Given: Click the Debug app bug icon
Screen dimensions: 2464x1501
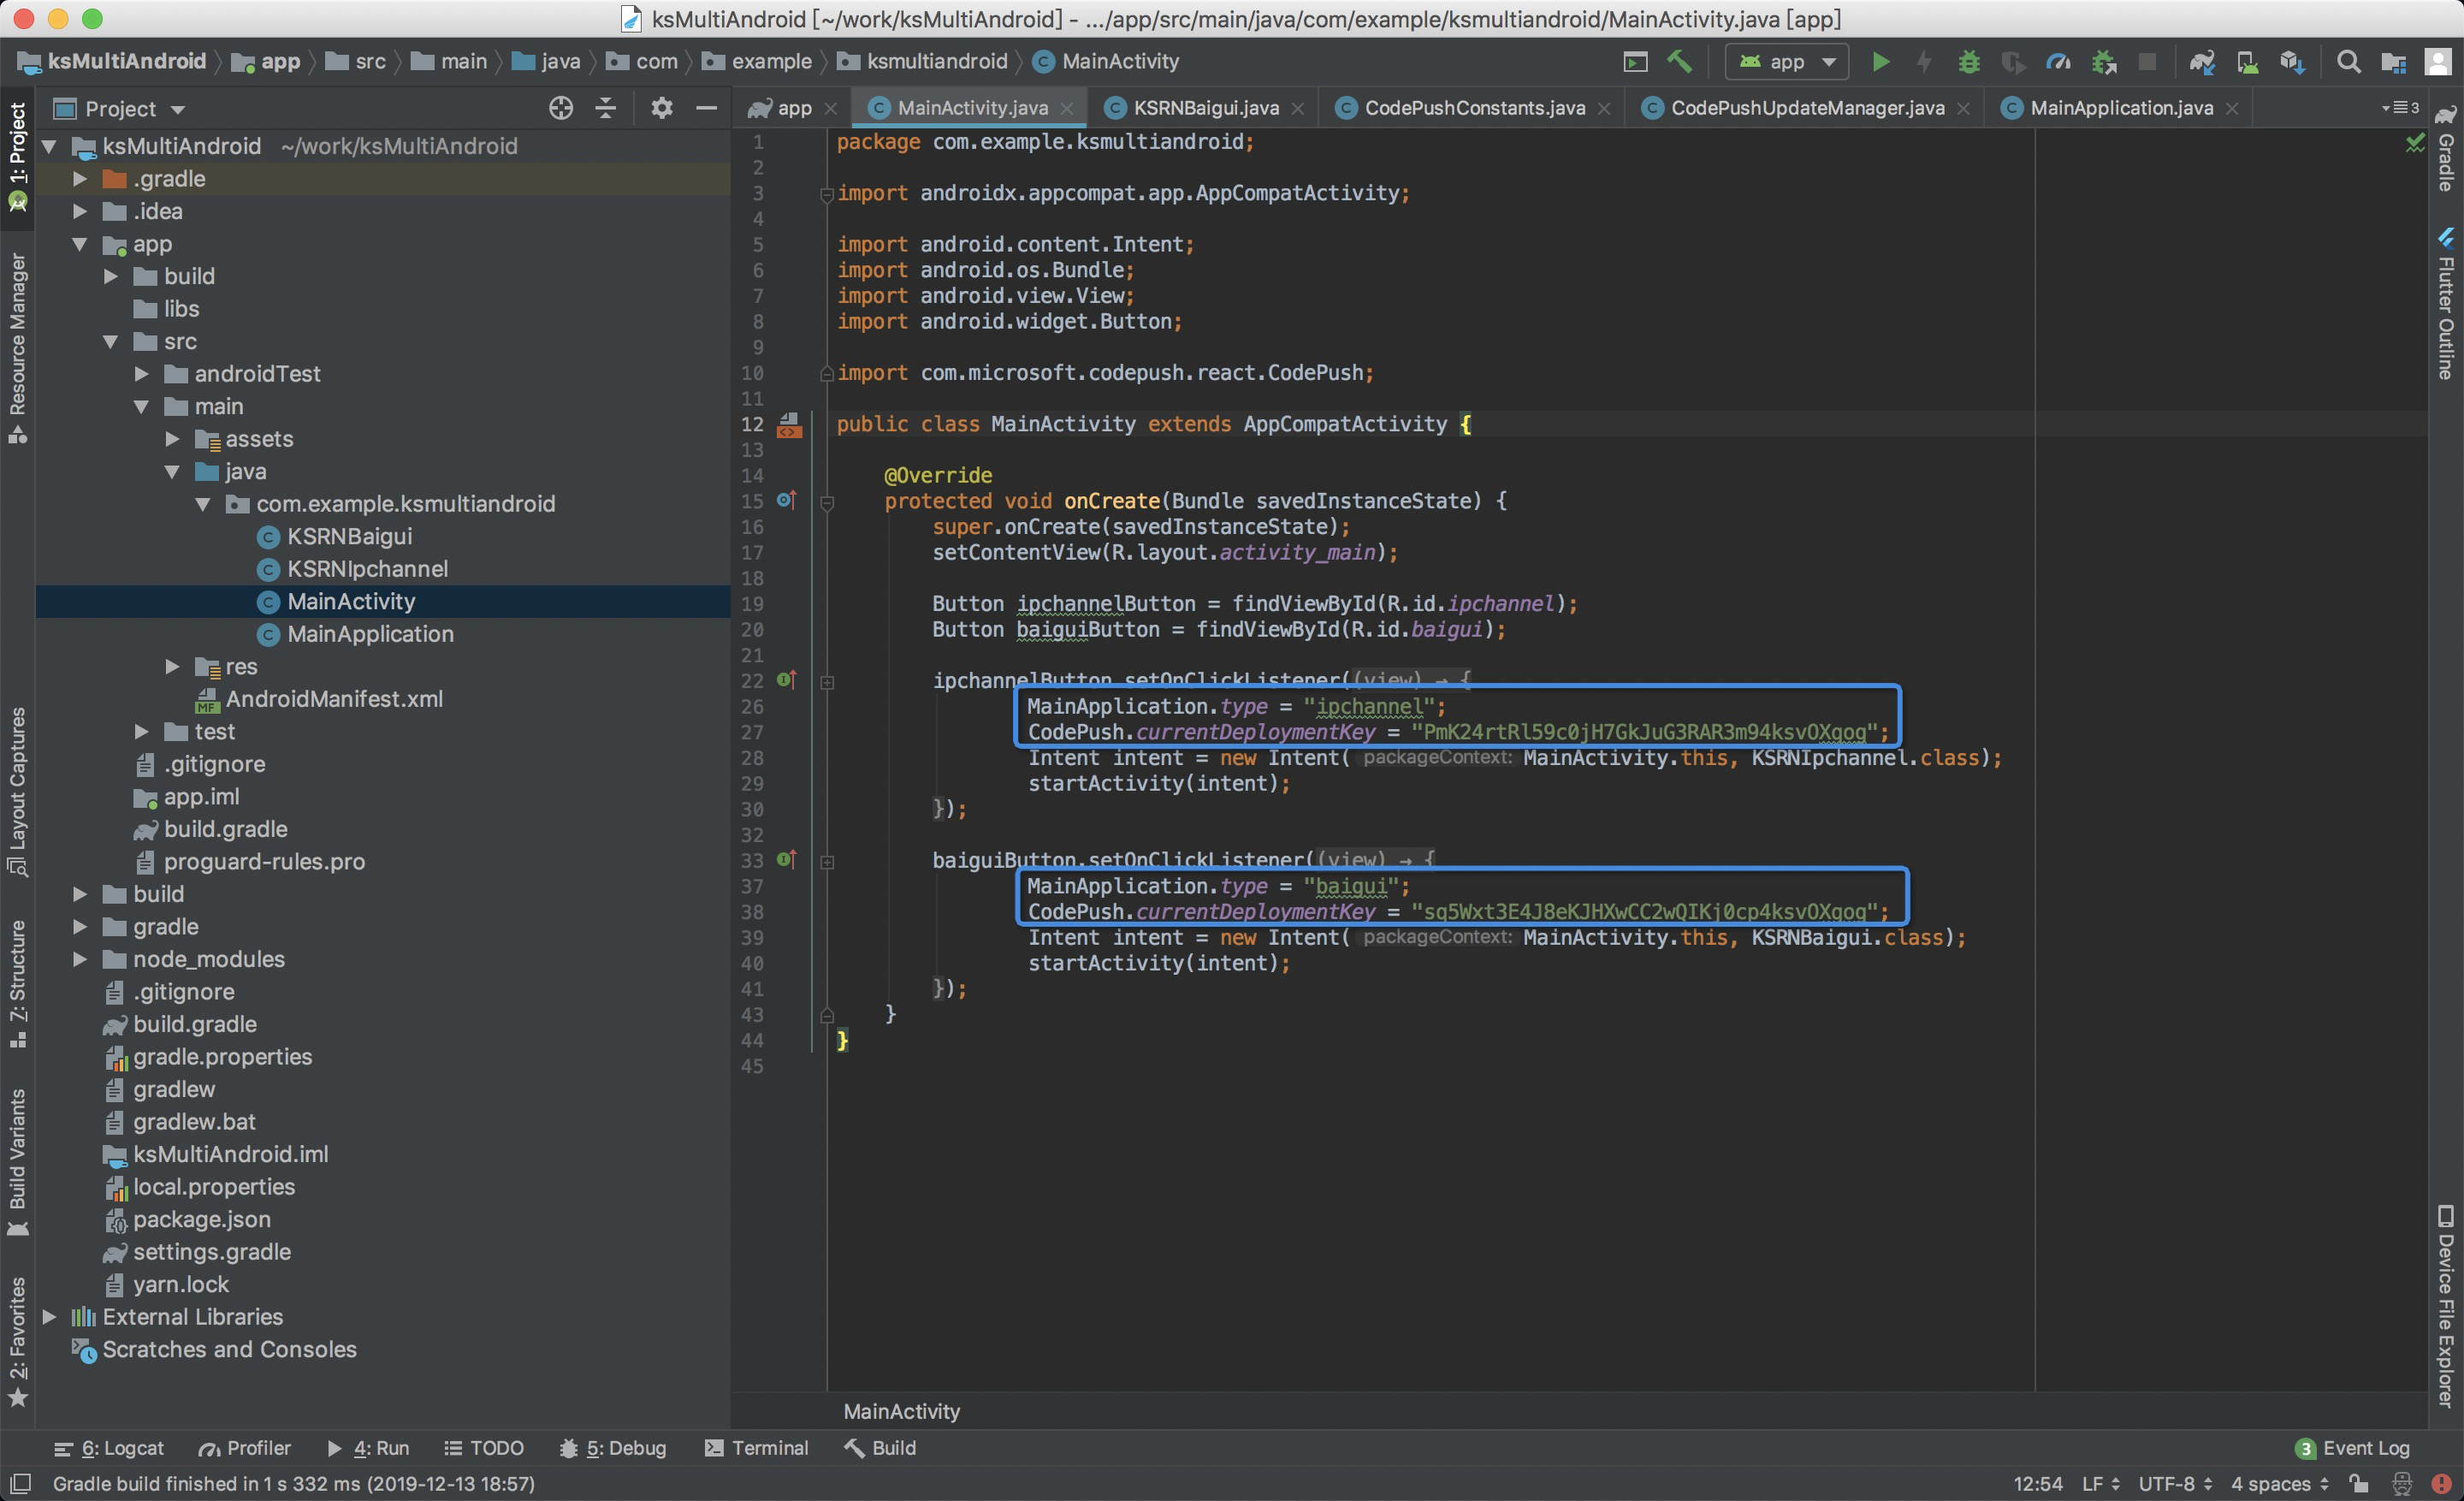Looking at the screenshot, I should (1968, 62).
